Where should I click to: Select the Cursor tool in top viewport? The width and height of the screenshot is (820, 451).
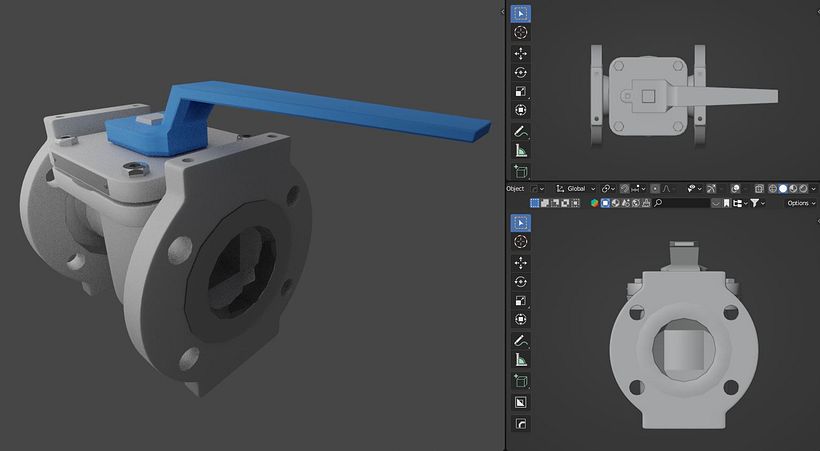520,32
